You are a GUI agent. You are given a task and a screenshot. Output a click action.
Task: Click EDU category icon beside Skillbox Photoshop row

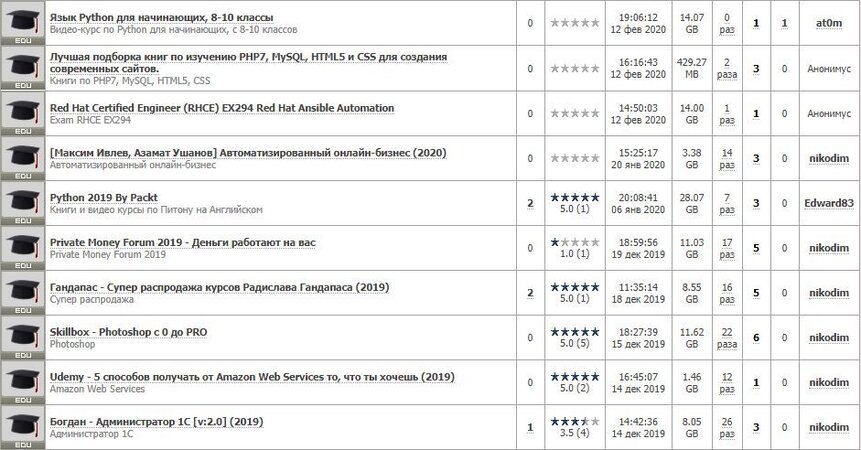click(21, 337)
